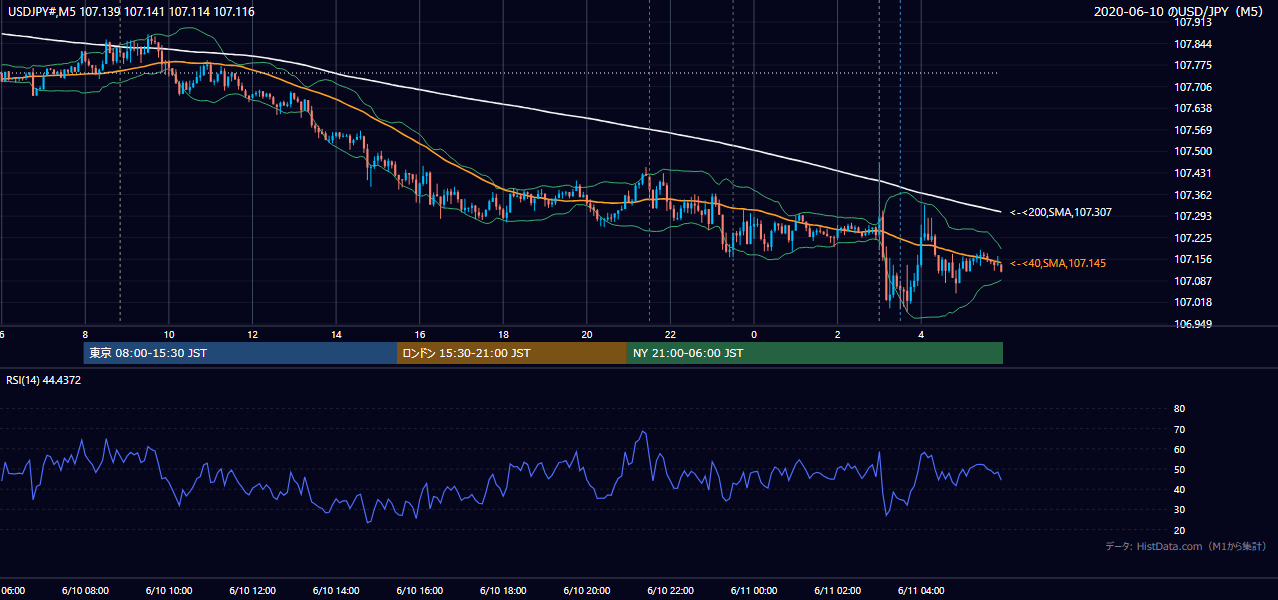Image resolution: width=1278 pixels, height=600 pixels.
Task: Click the 6/10 08:00 date label
Action: click(x=84, y=590)
